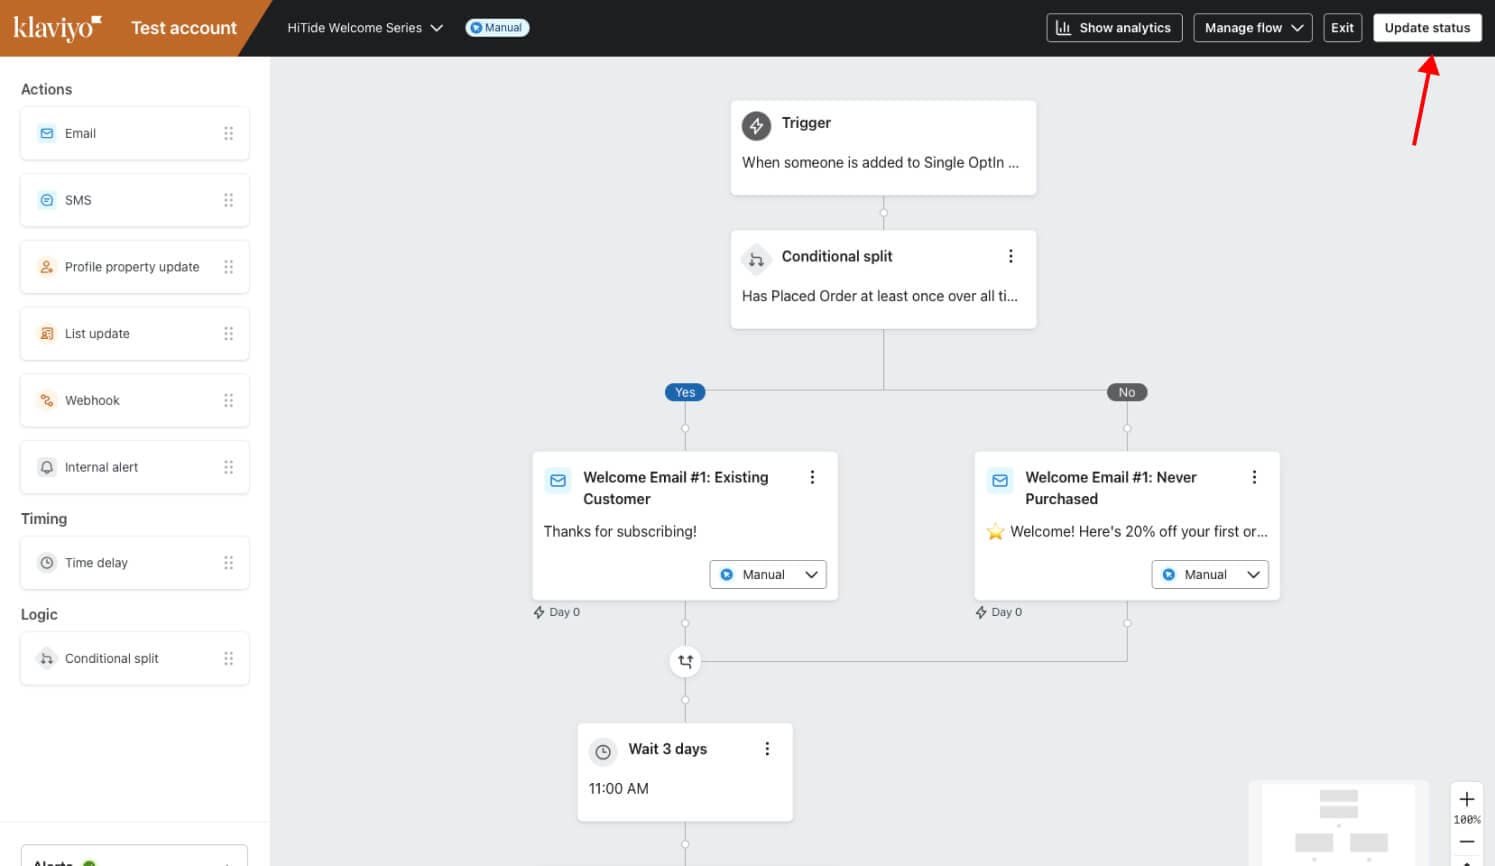Open Never Purchased email's three-dot menu
Viewport: 1495px width, 866px height.
tap(1254, 478)
